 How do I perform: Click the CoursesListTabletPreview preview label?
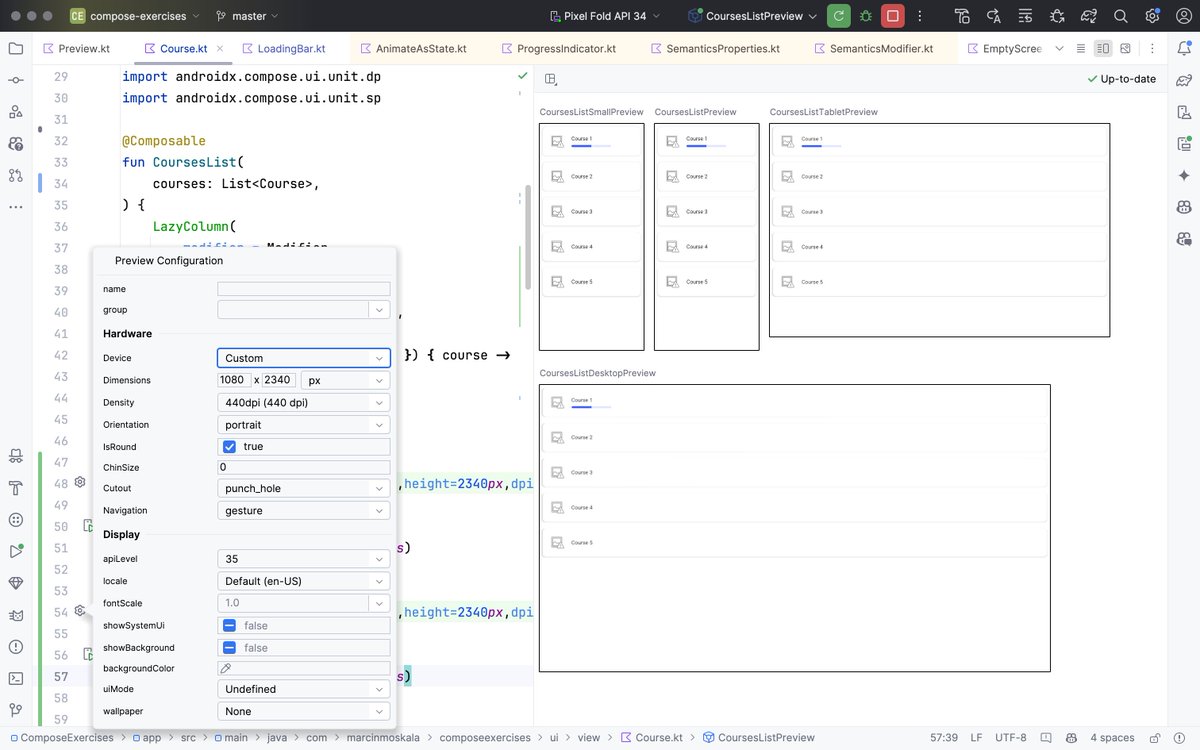(824, 112)
